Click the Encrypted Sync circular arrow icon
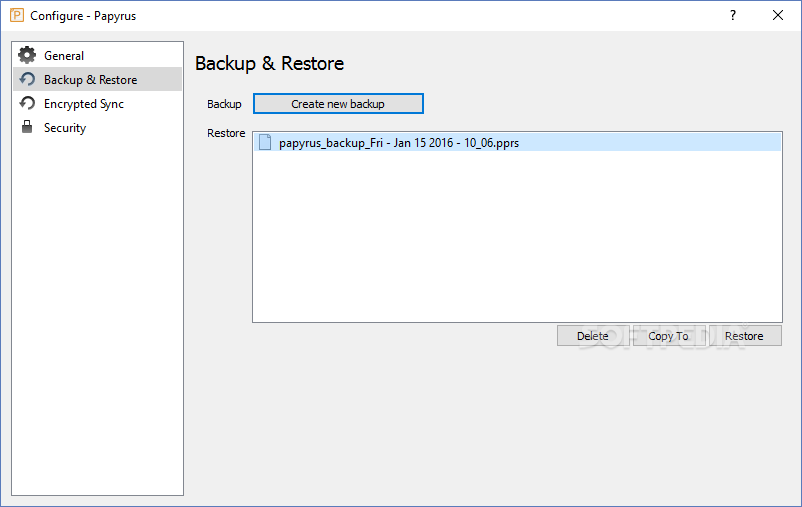The height and width of the screenshot is (507, 802). point(27,103)
